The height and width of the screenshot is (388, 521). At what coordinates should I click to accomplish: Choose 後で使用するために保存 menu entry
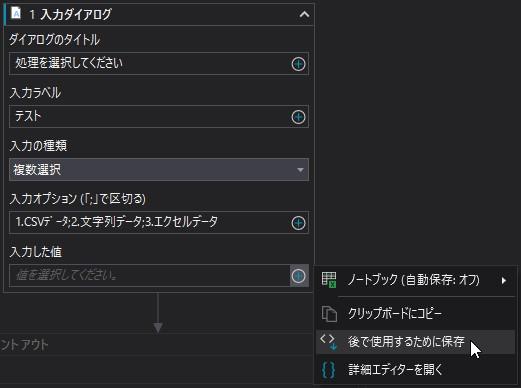[x=415, y=342]
